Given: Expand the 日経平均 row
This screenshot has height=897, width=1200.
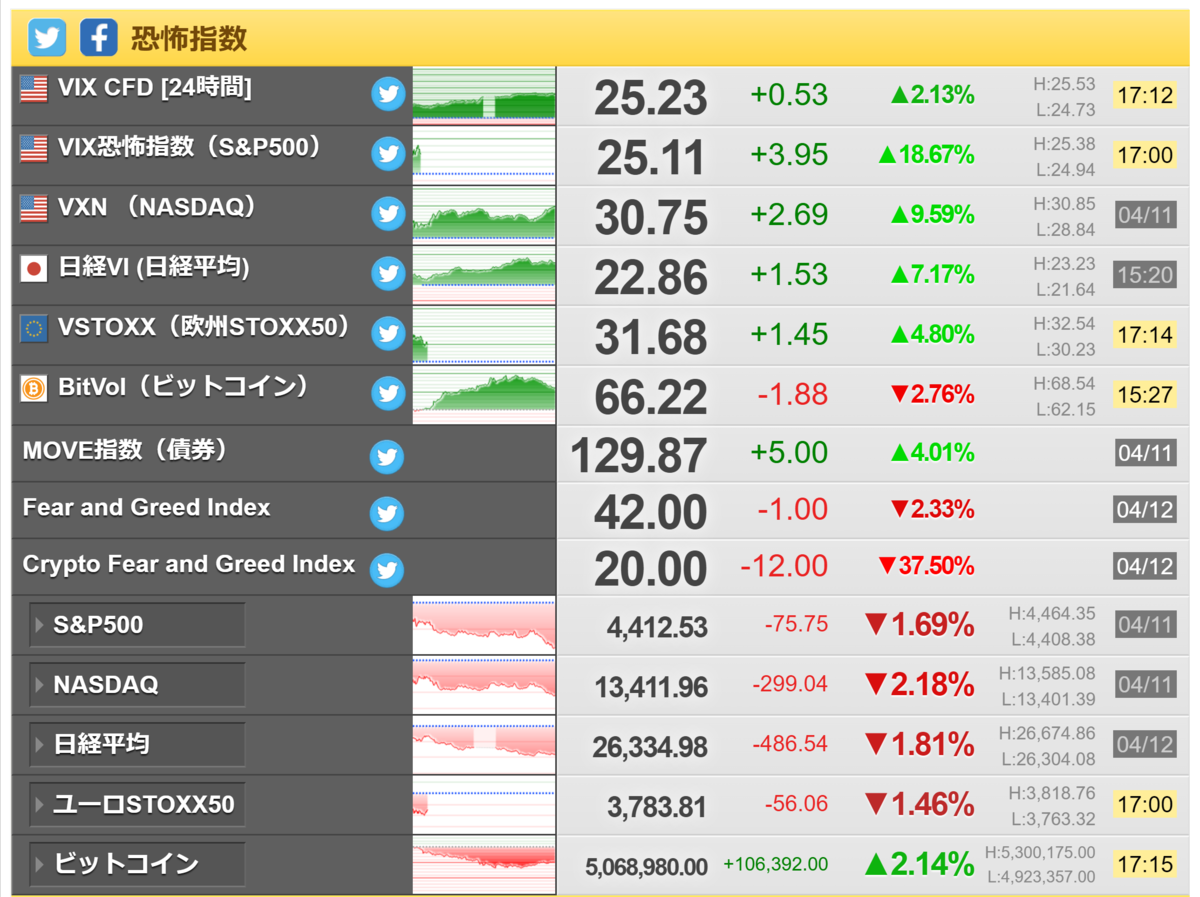Looking at the screenshot, I should 137,744.
